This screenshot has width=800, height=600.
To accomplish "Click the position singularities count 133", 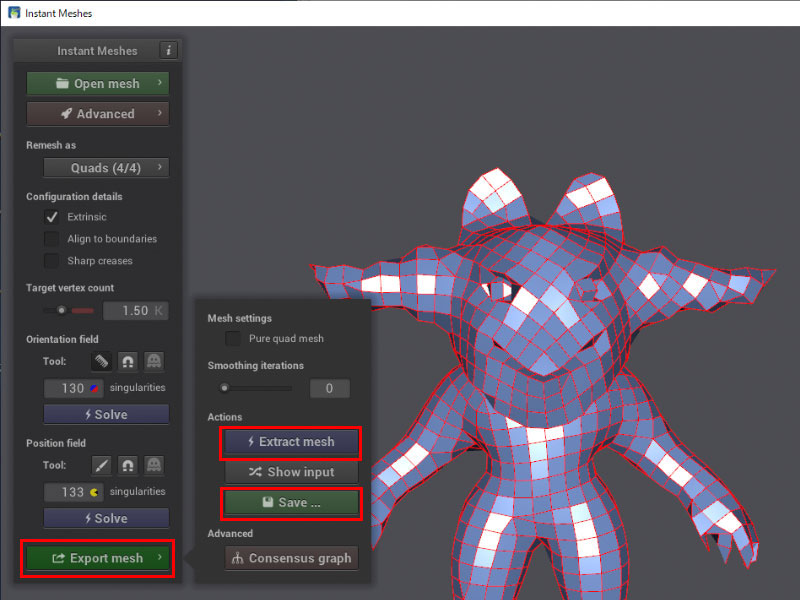I will pyautogui.click(x=73, y=492).
